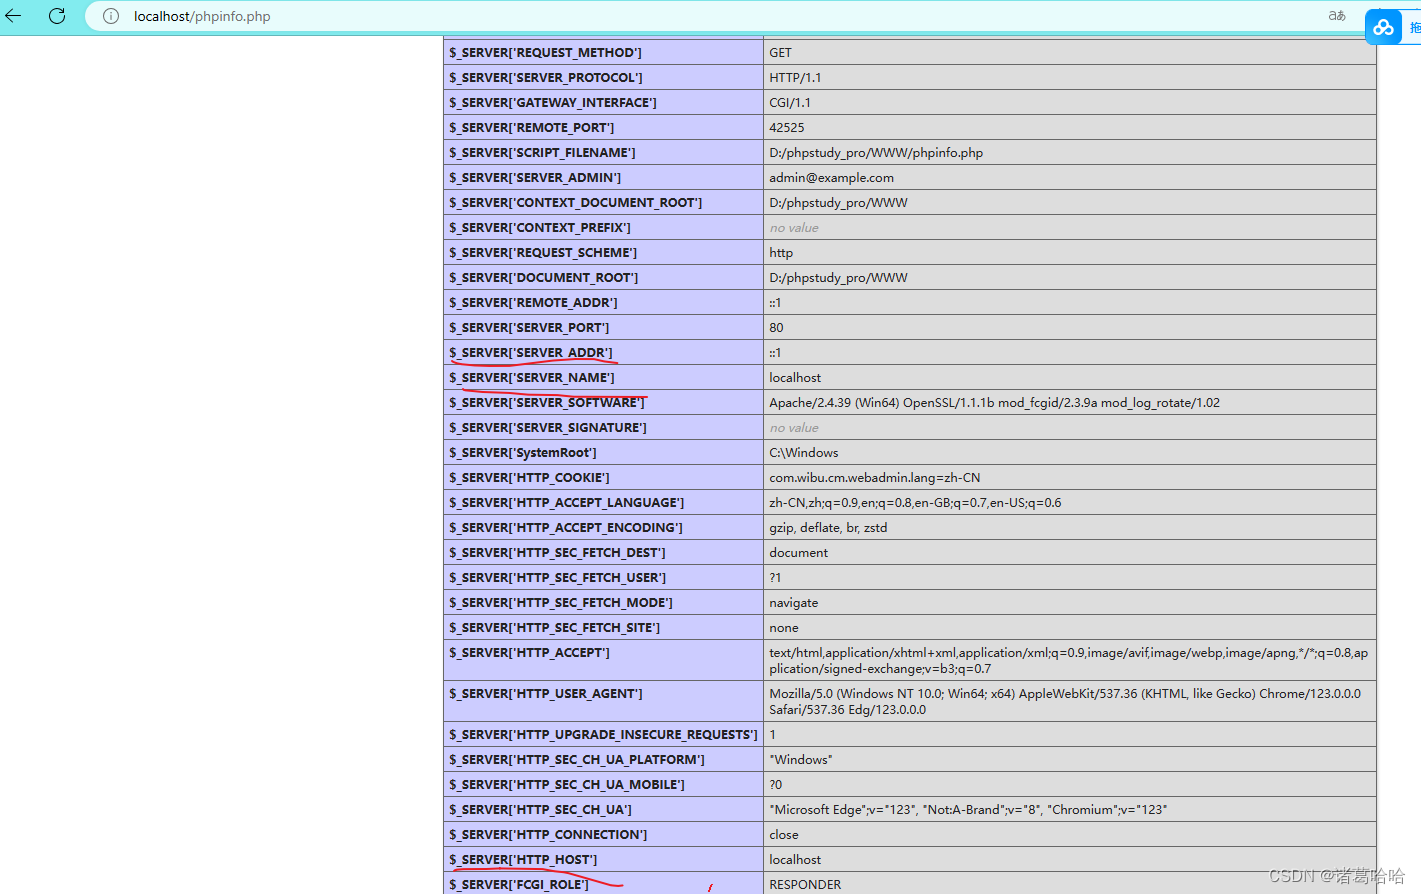
Task: Select the none value of SEC_FETCH_SITE
Action: point(784,627)
